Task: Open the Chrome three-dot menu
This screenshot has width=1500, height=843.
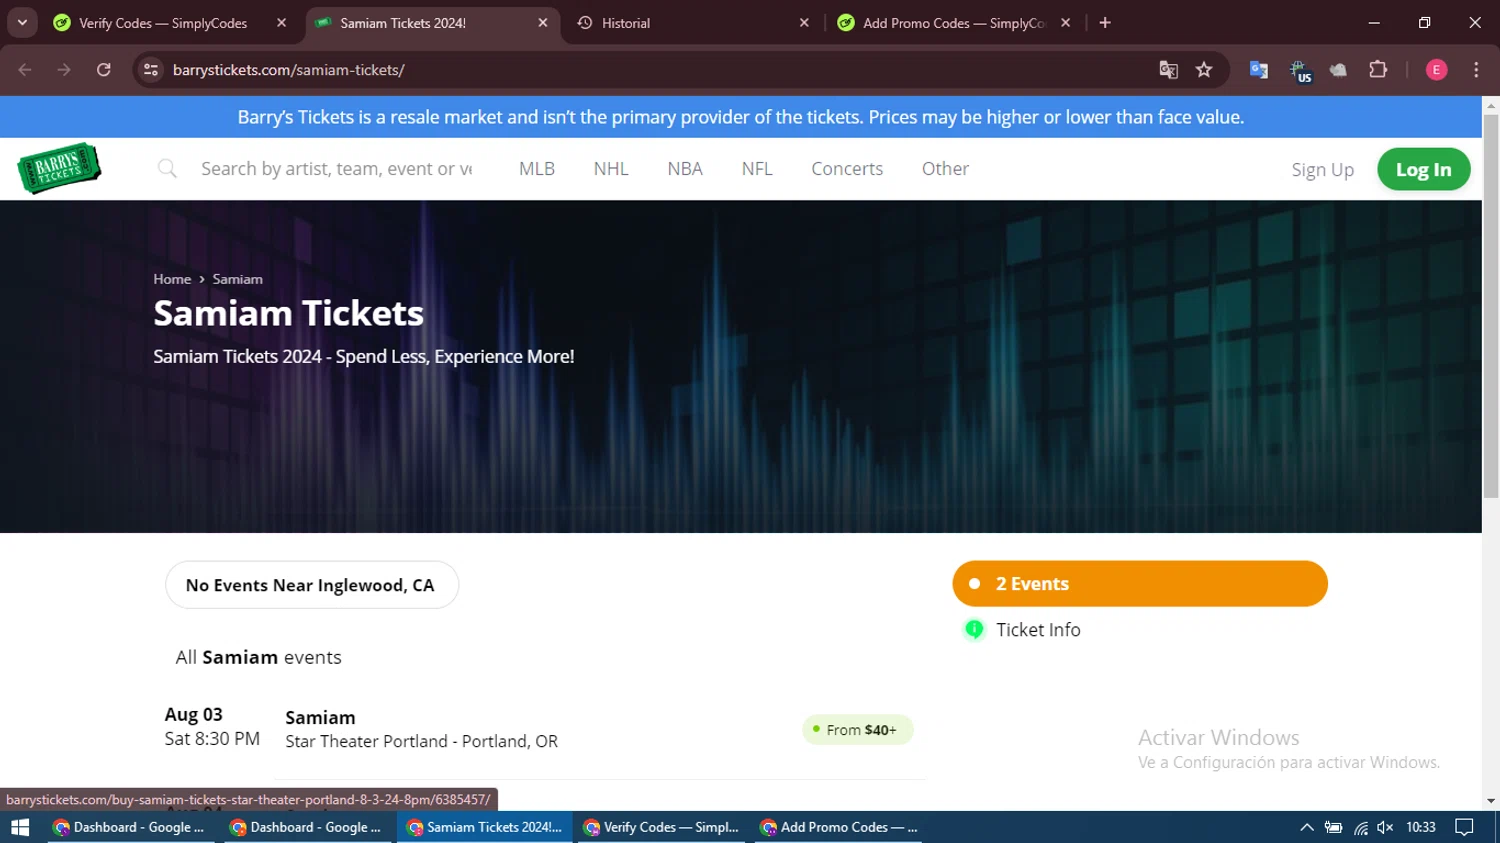Action: click(1476, 70)
